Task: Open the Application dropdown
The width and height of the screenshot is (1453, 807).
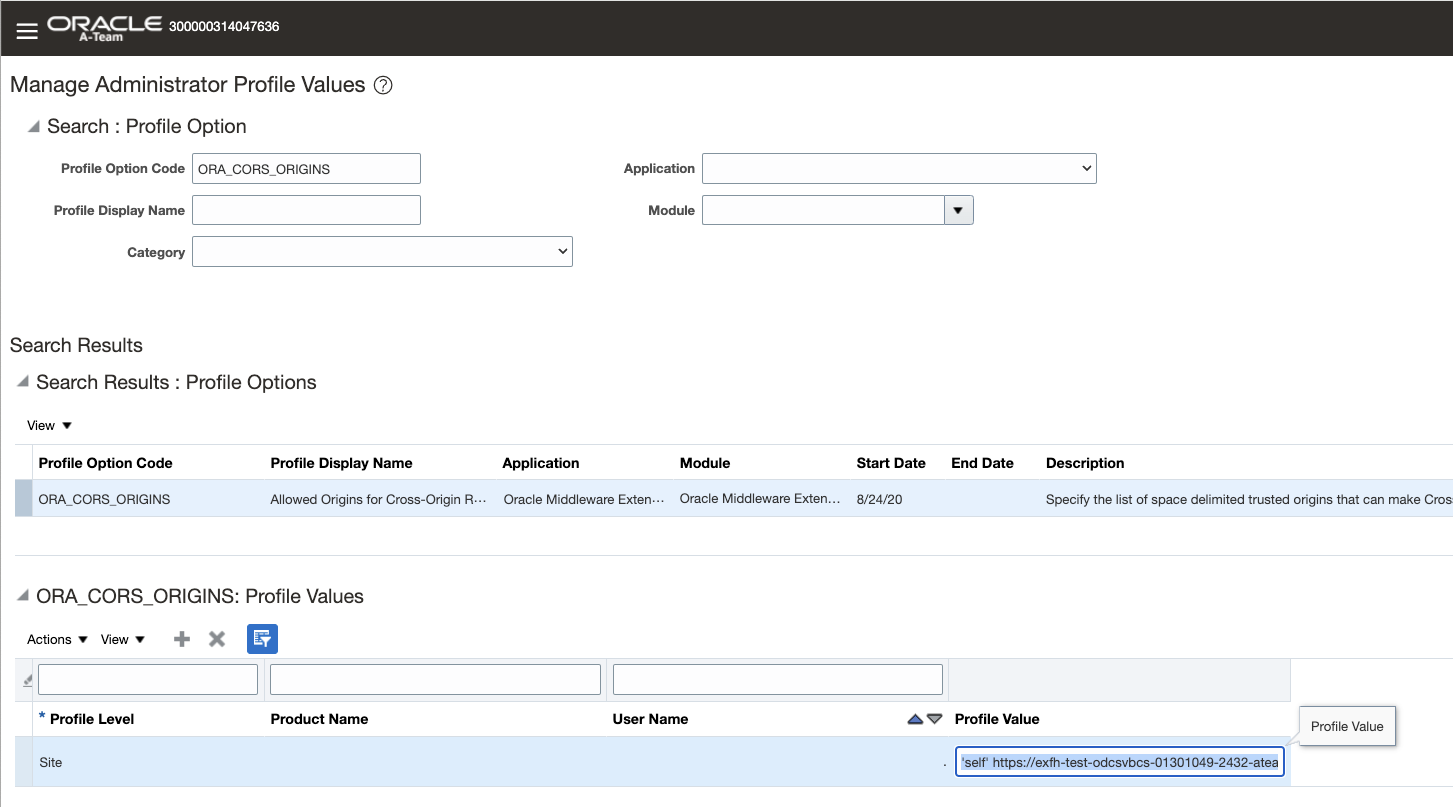Action: coord(899,169)
